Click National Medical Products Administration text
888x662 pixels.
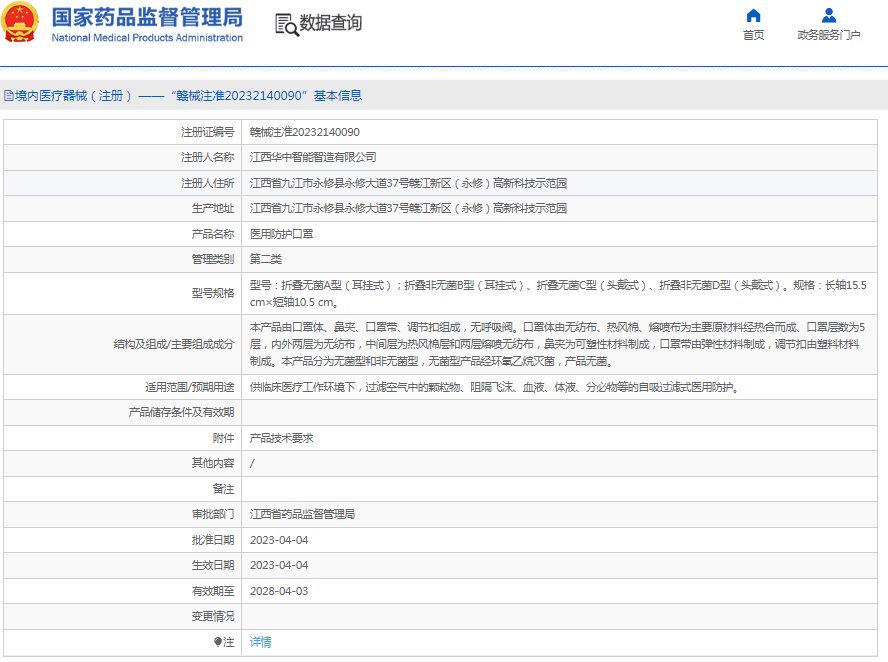(x=147, y=38)
